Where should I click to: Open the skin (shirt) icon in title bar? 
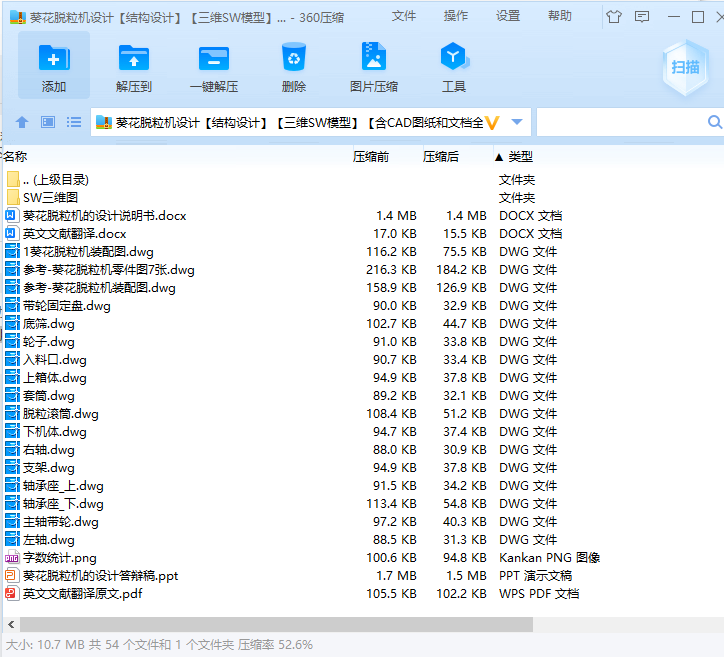pyautogui.click(x=614, y=17)
